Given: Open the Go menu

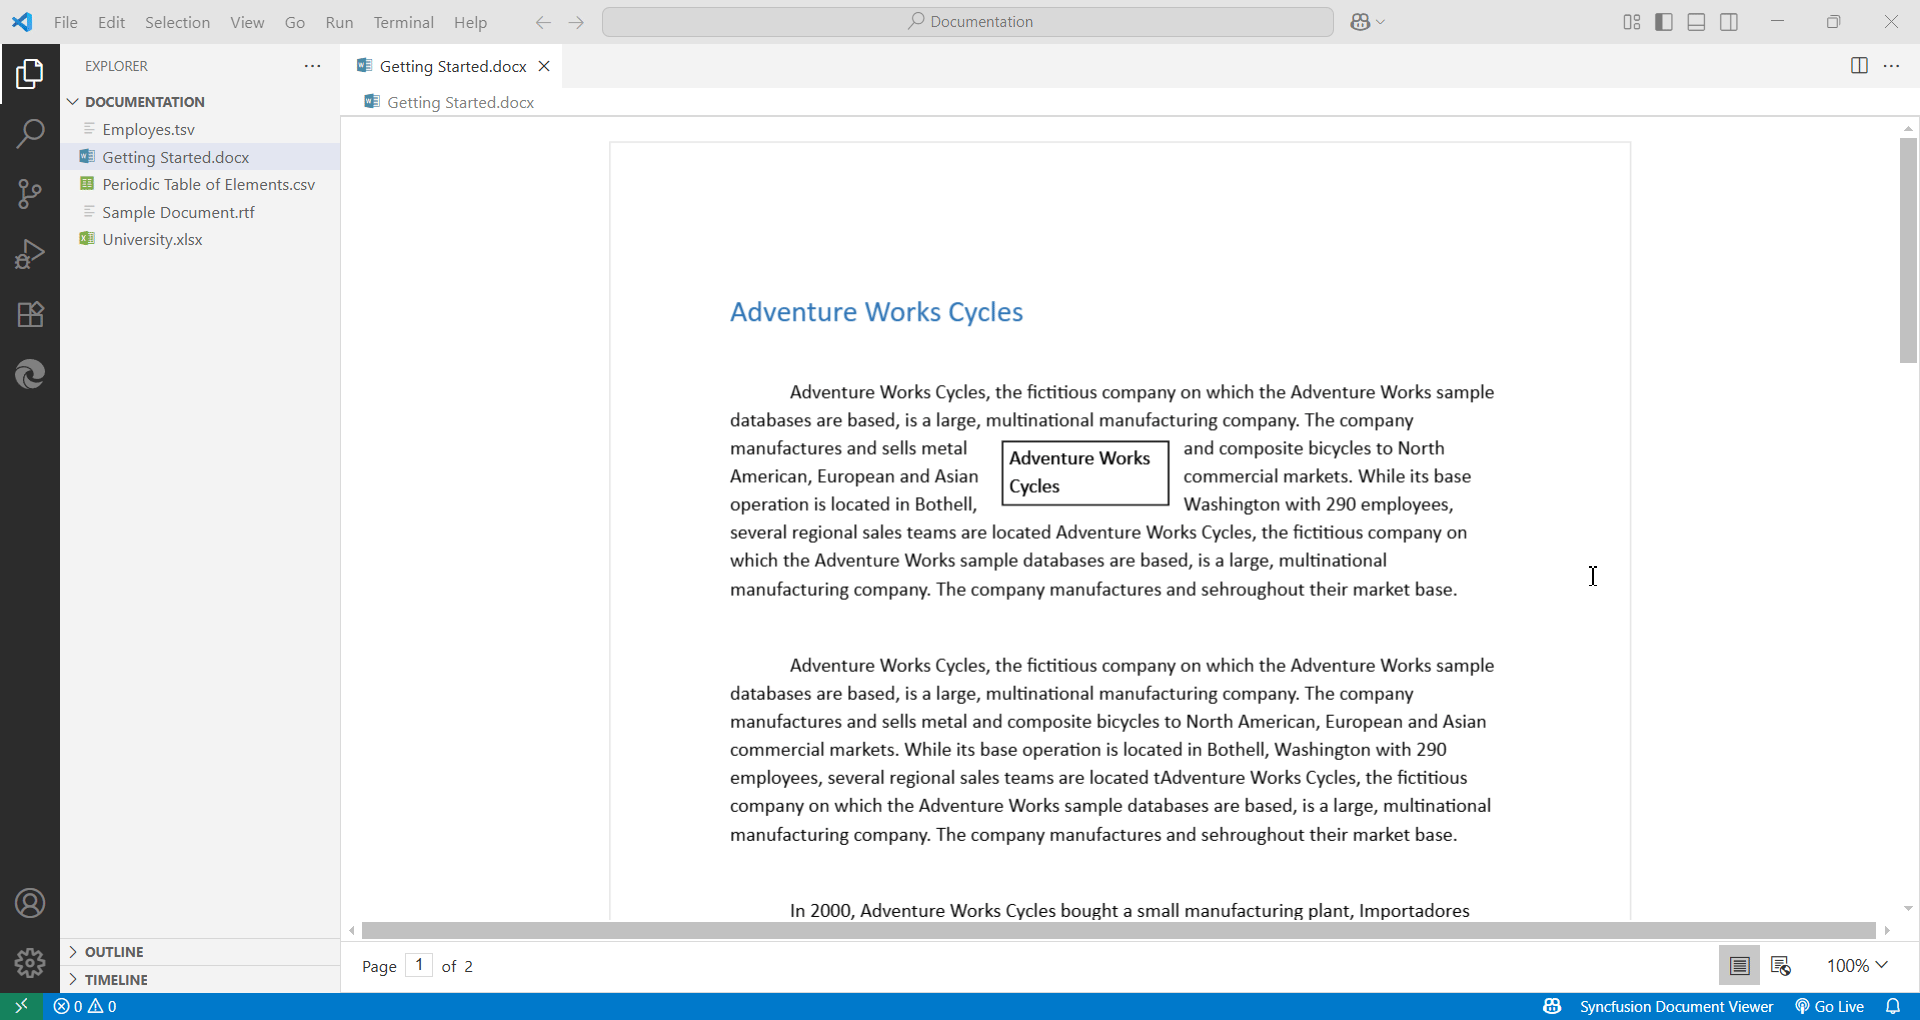Looking at the screenshot, I should 295,22.
